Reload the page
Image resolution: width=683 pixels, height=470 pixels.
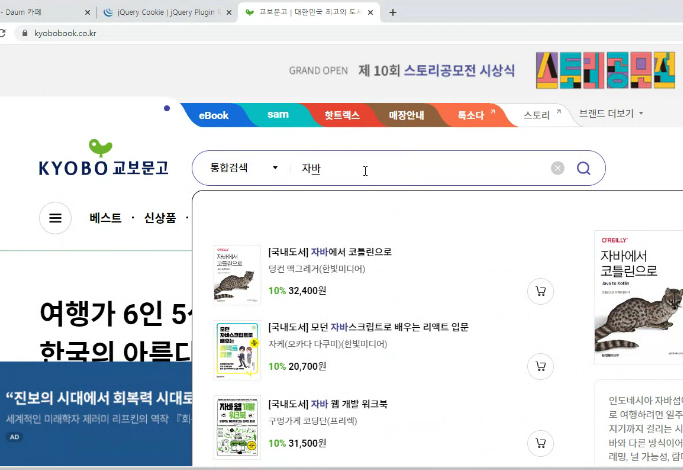(x=2, y=33)
